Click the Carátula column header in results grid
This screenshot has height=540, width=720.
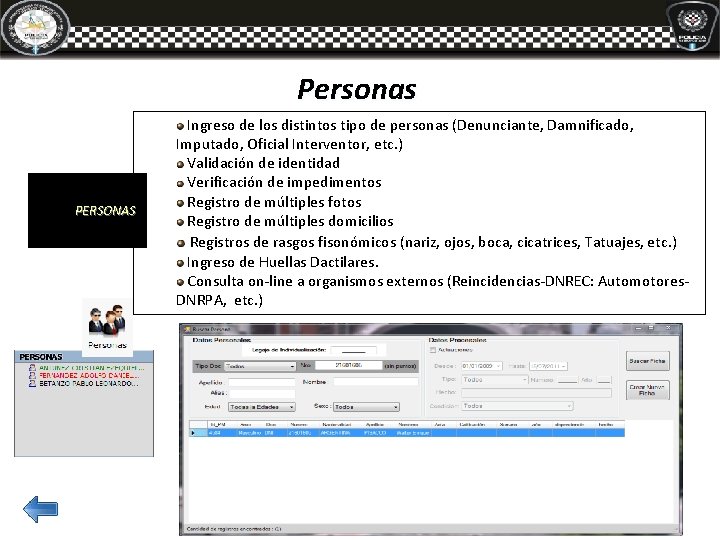(472, 425)
